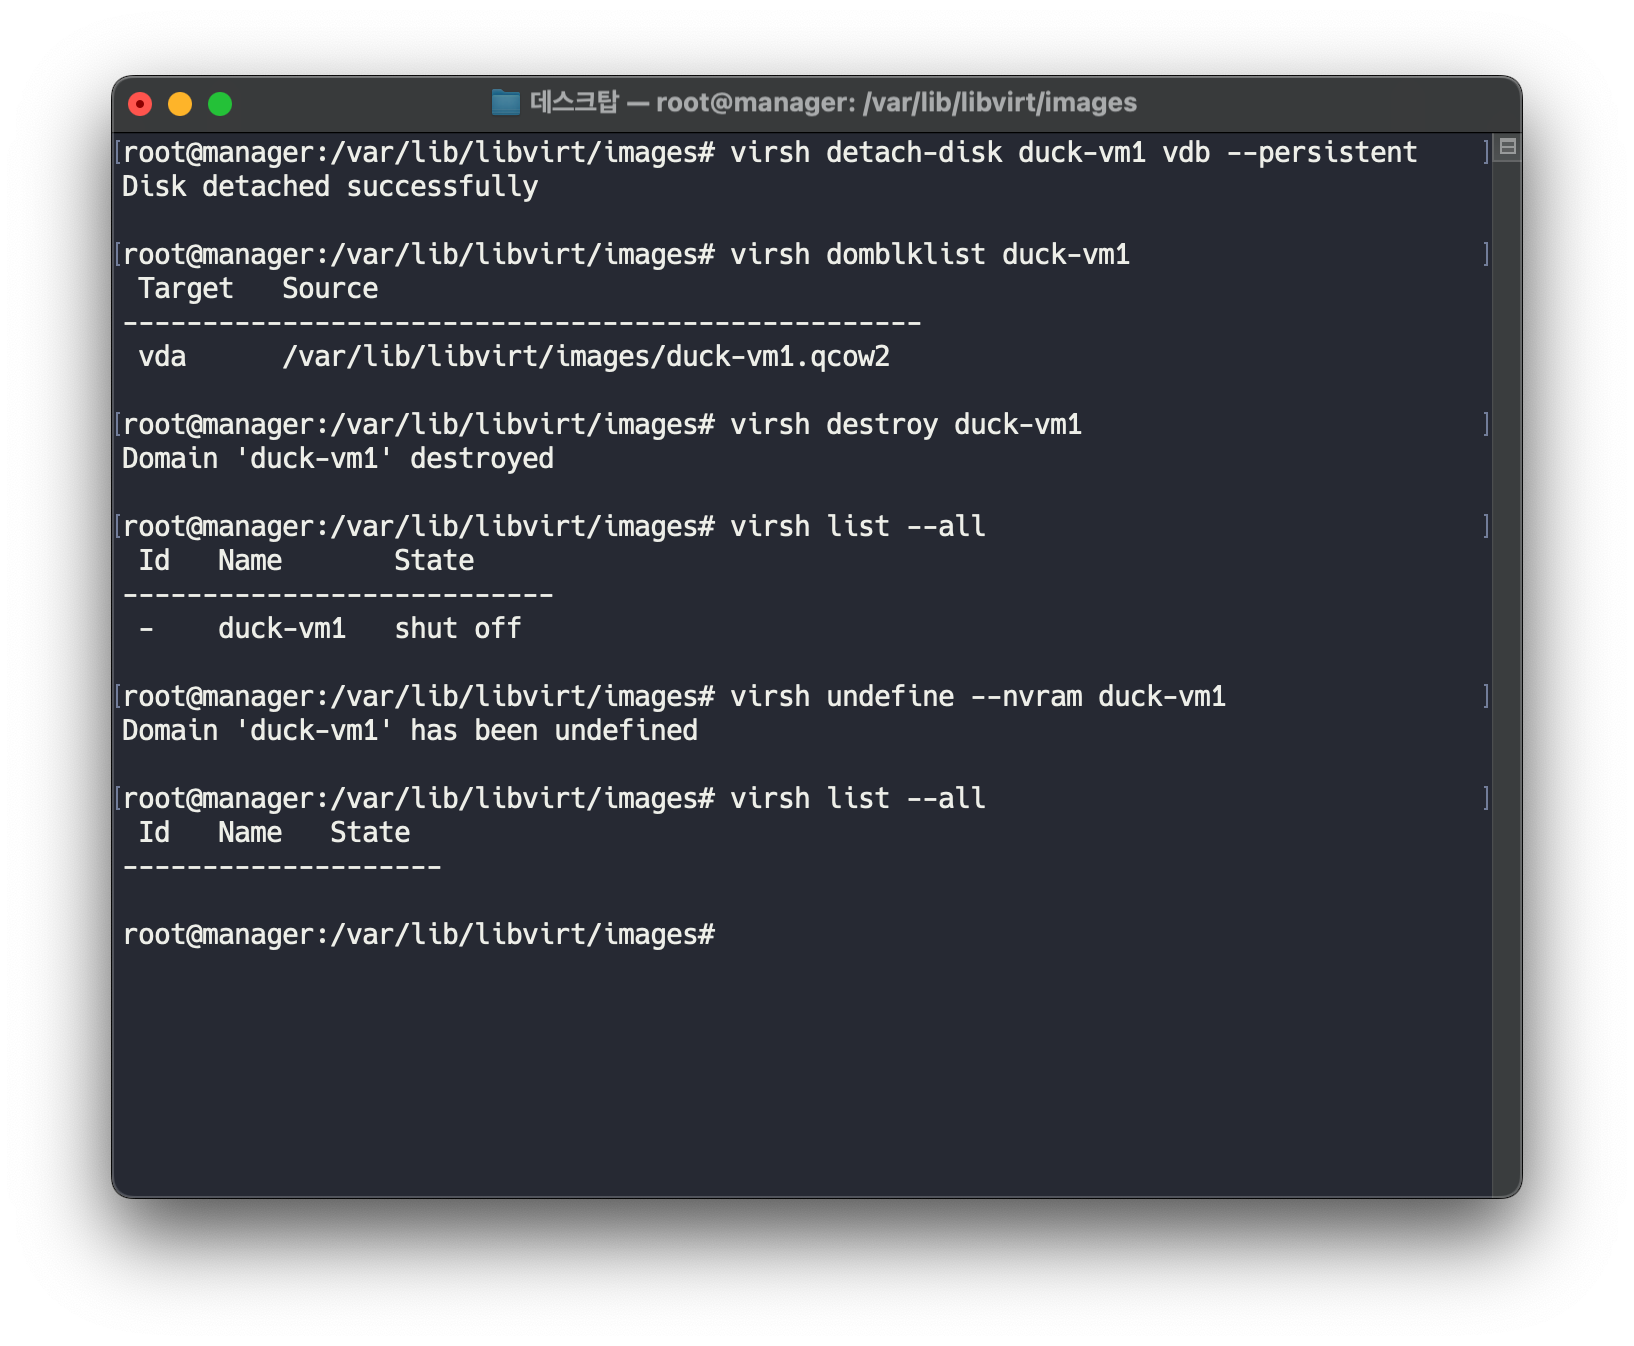This screenshot has width=1634, height=1346.
Task: Zoom the terminal with green button
Action: 220,104
